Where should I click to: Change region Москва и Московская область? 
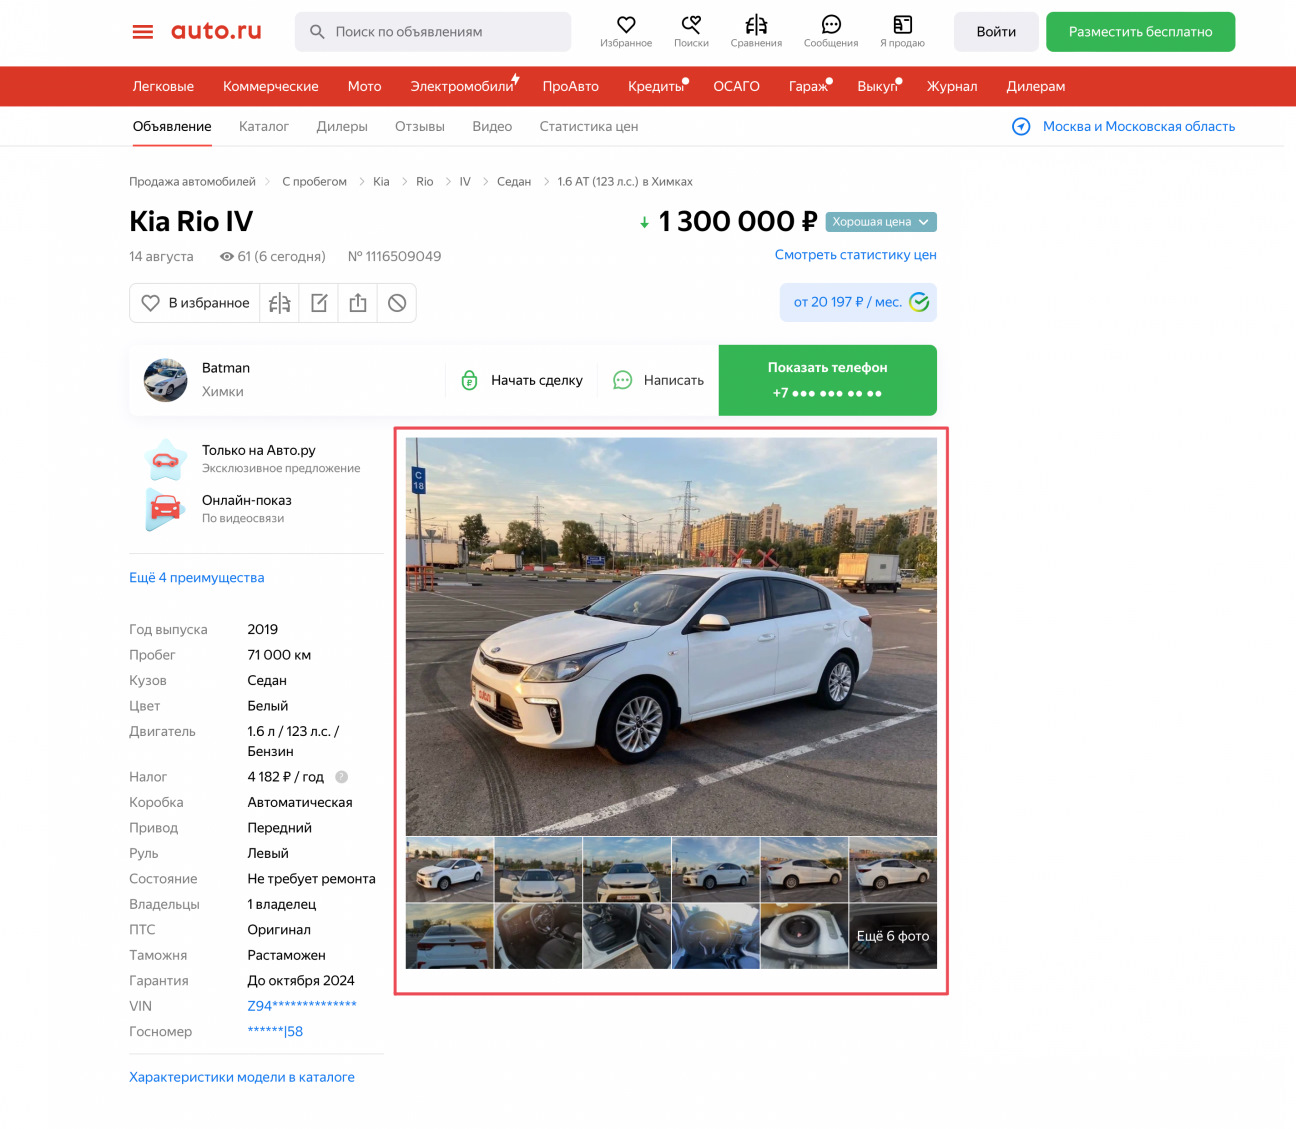1139,126
